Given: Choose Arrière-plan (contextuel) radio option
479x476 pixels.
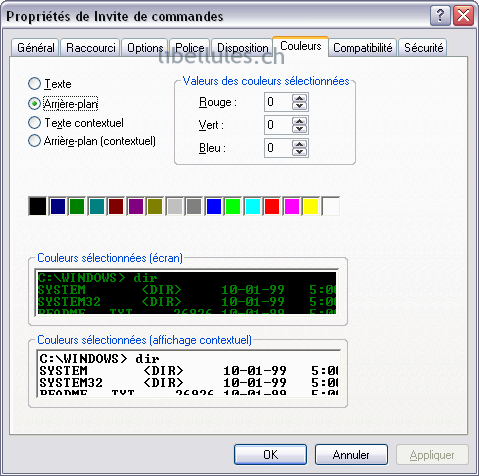Looking at the screenshot, I should click(34, 141).
